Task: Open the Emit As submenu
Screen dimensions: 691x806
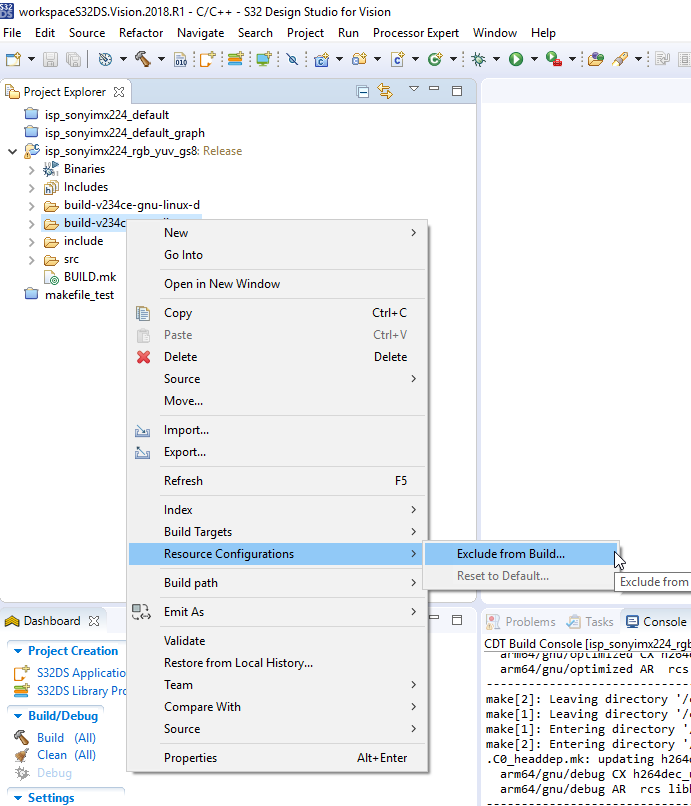Action: pyautogui.click(x=278, y=612)
